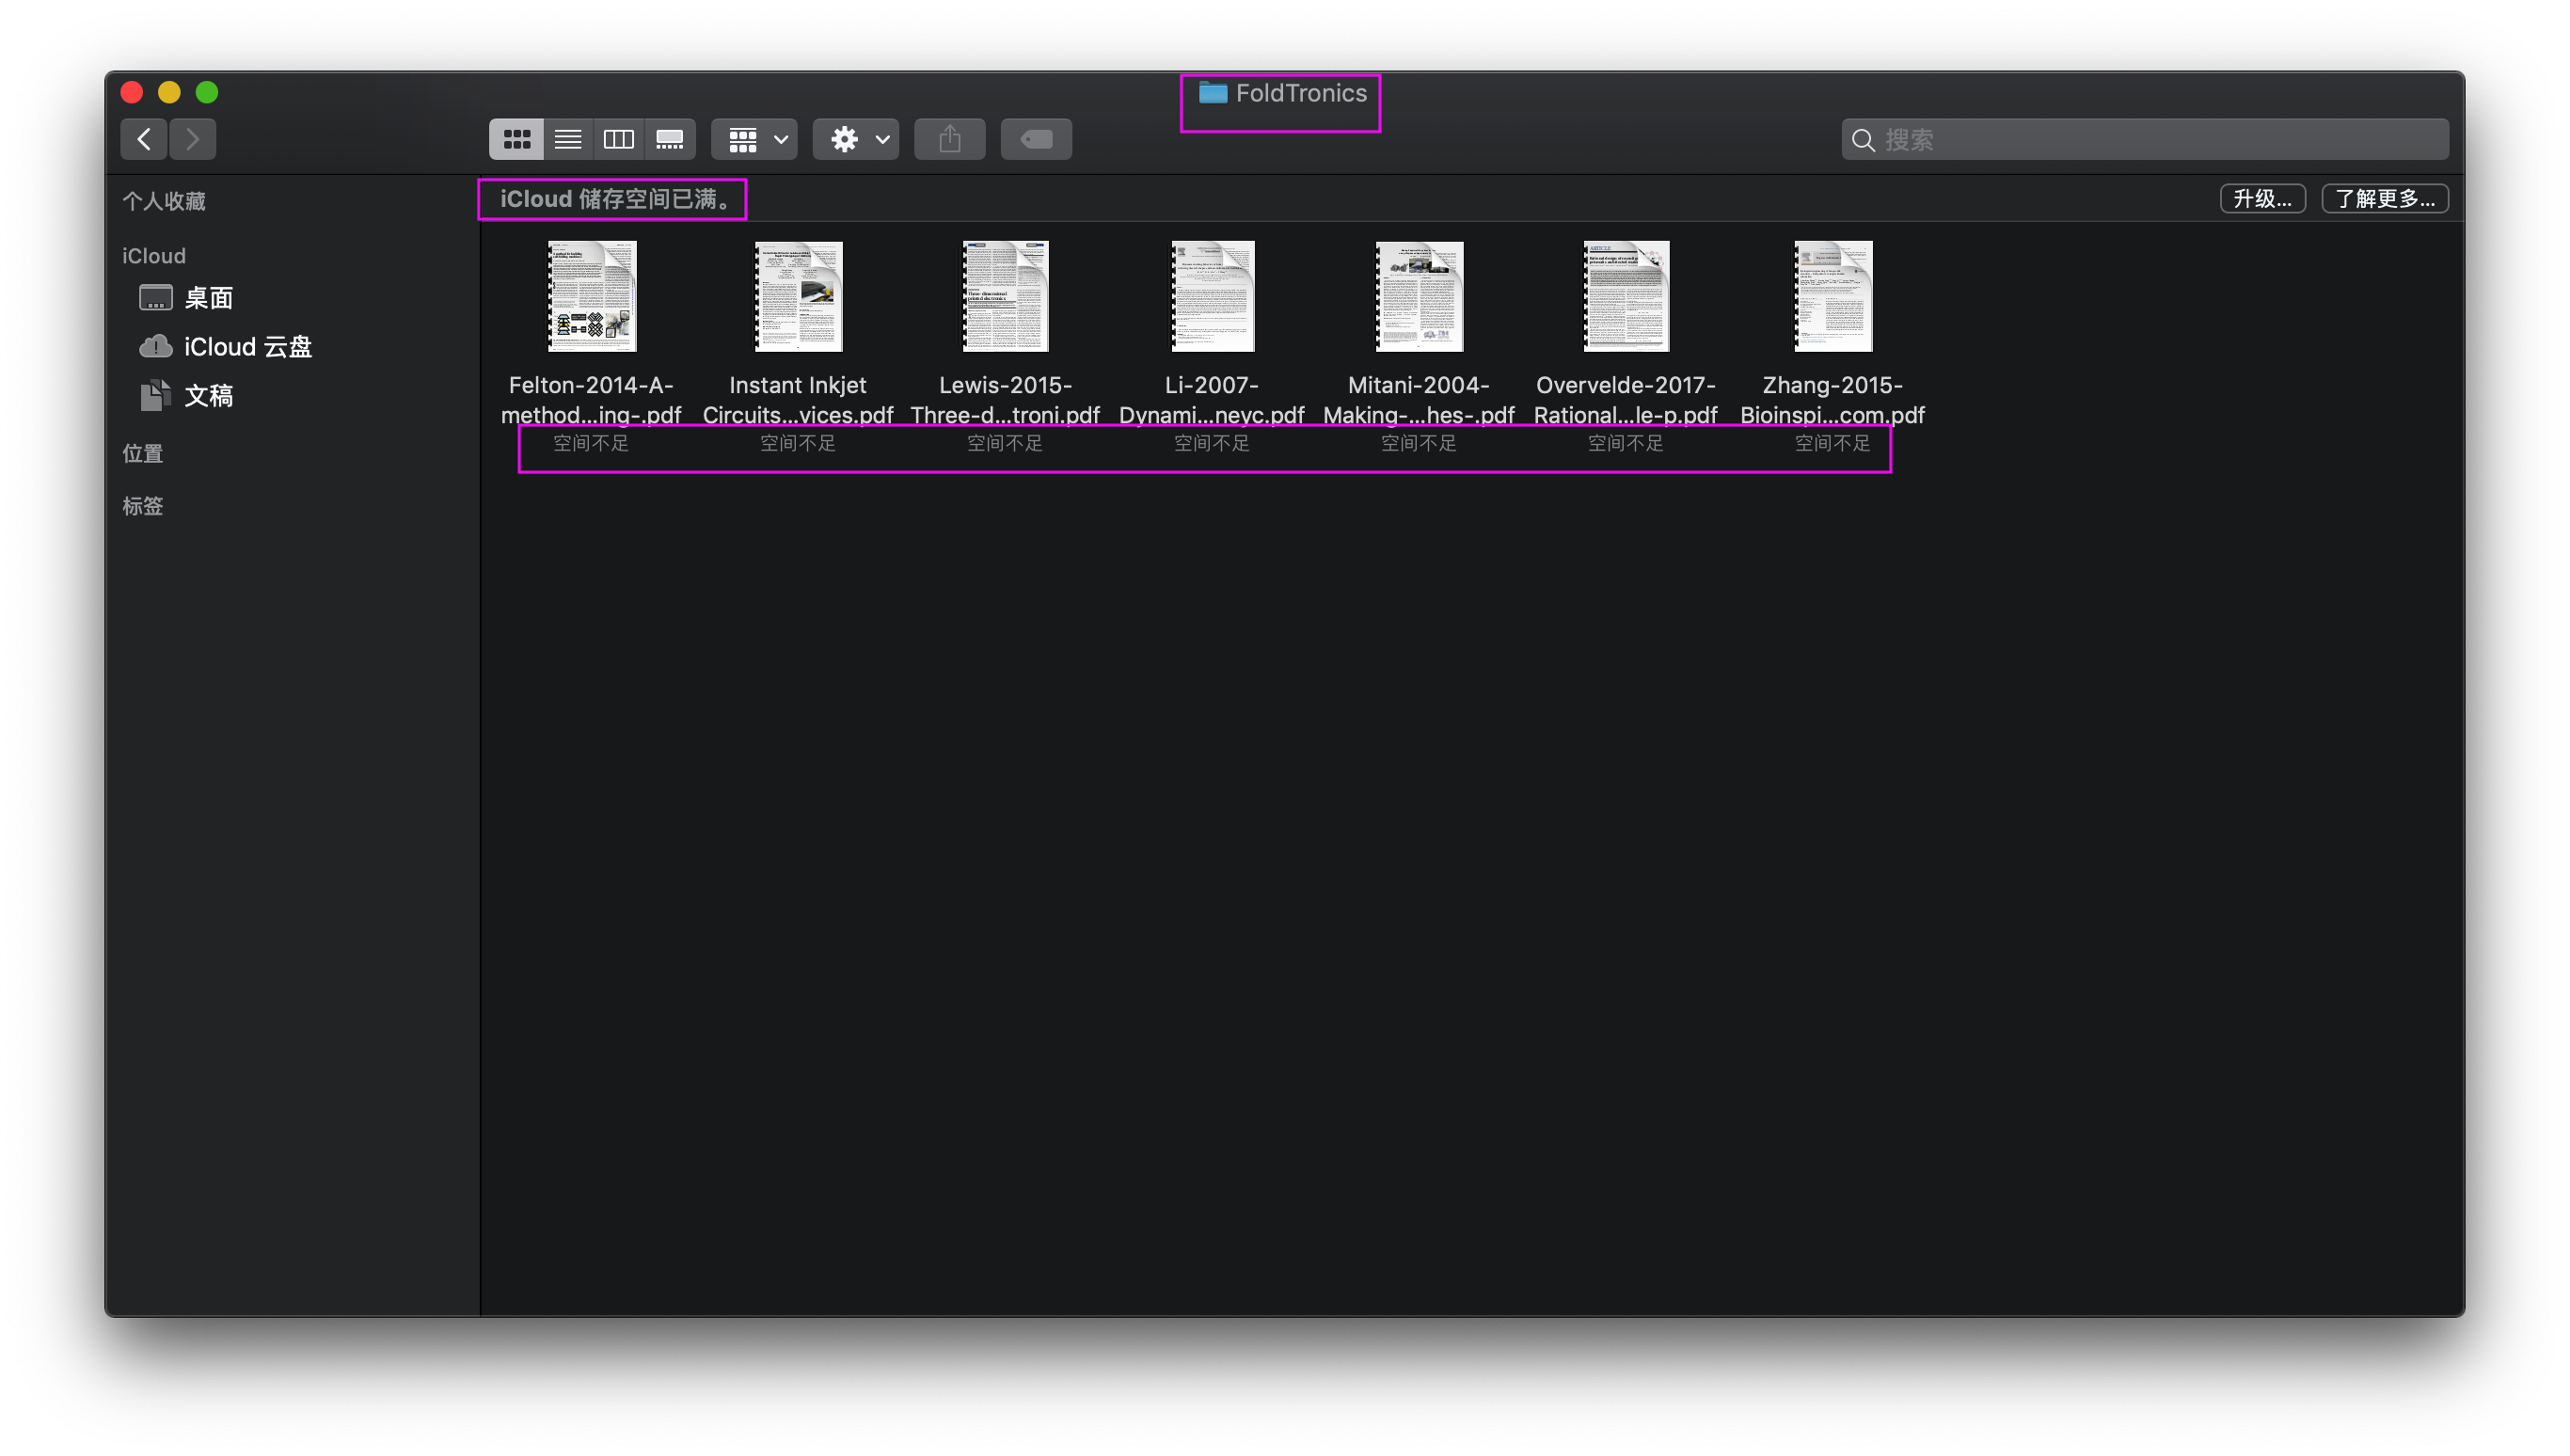Select the Instant Inkjet Circuits PDF
Viewport: 2570px width, 1456px height.
pyautogui.click(x=798, y=296)
